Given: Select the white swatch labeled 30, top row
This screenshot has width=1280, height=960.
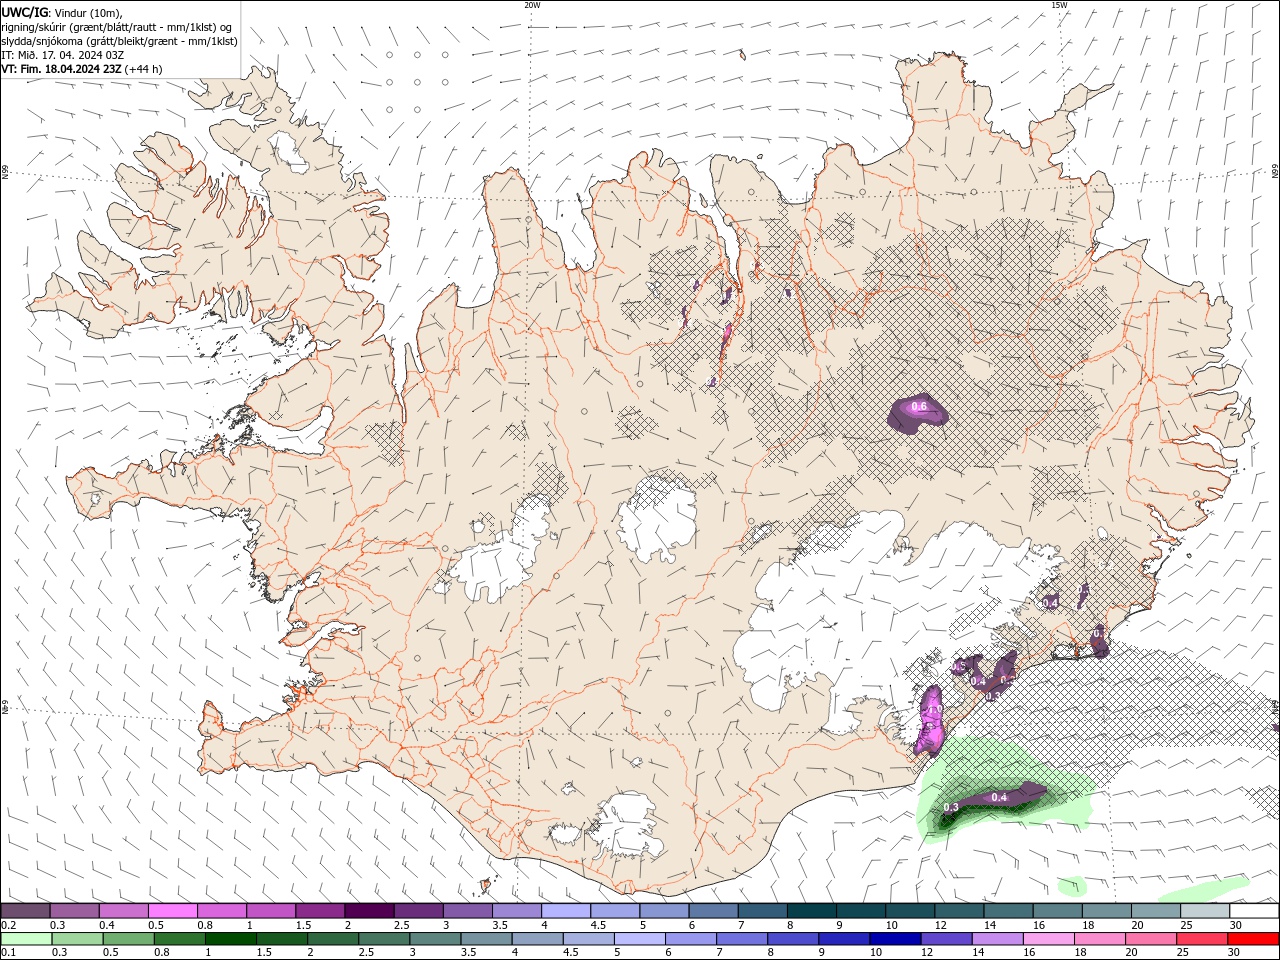Looking at the screenshot, I should point(1253,911).
